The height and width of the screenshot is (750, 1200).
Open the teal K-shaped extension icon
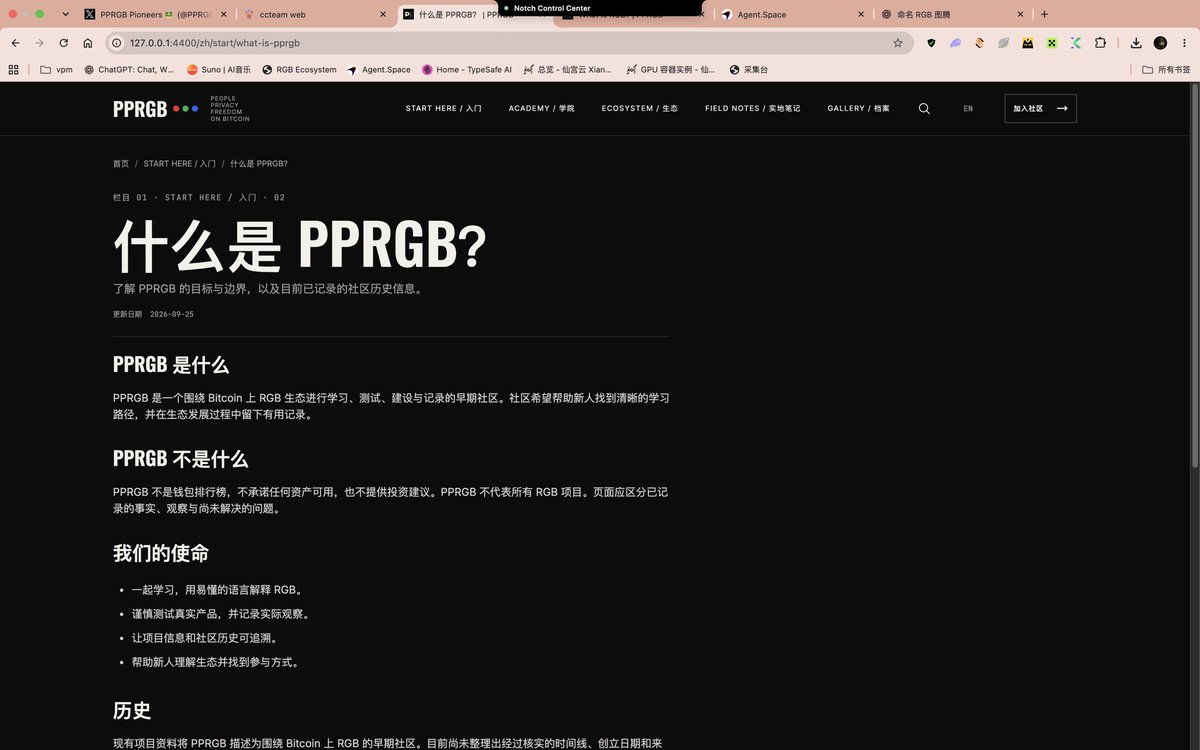pyautogui.click(x=1076, y=43)
